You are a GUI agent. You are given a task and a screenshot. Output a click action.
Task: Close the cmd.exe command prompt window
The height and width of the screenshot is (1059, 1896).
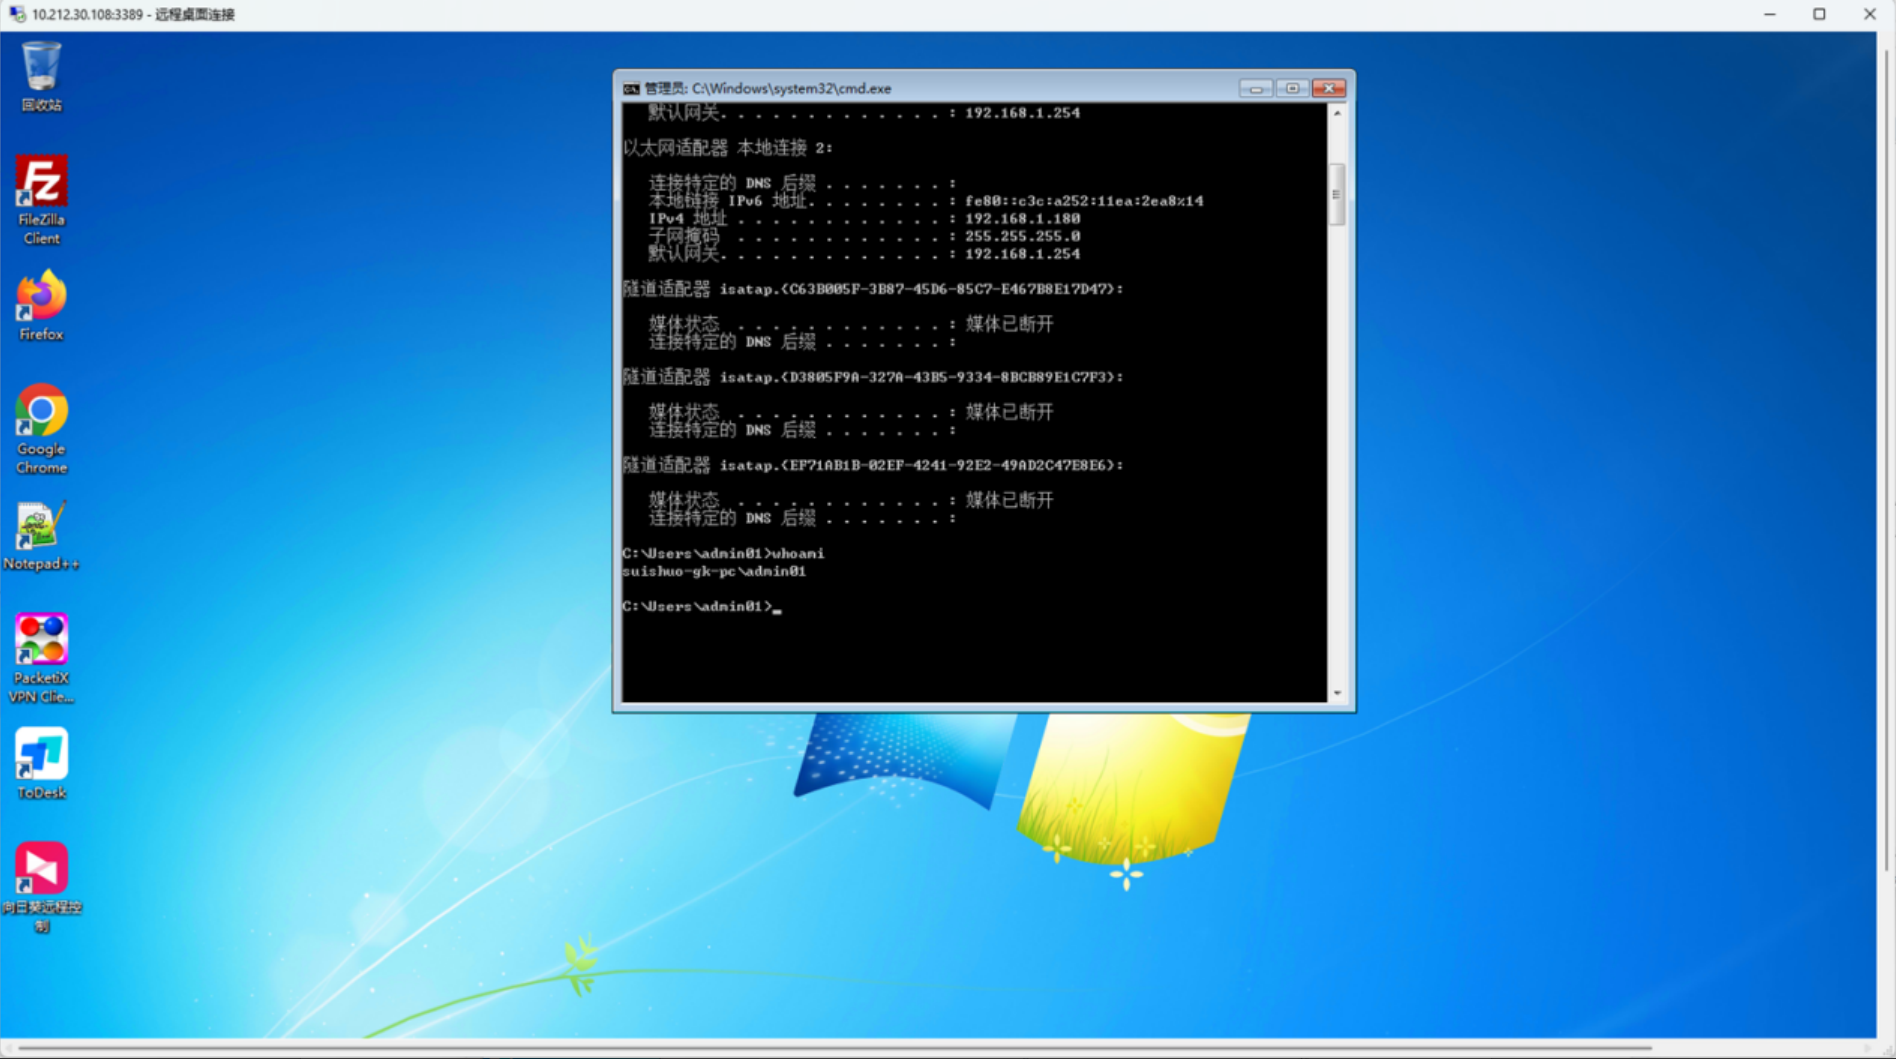[x=1329, y=89]
